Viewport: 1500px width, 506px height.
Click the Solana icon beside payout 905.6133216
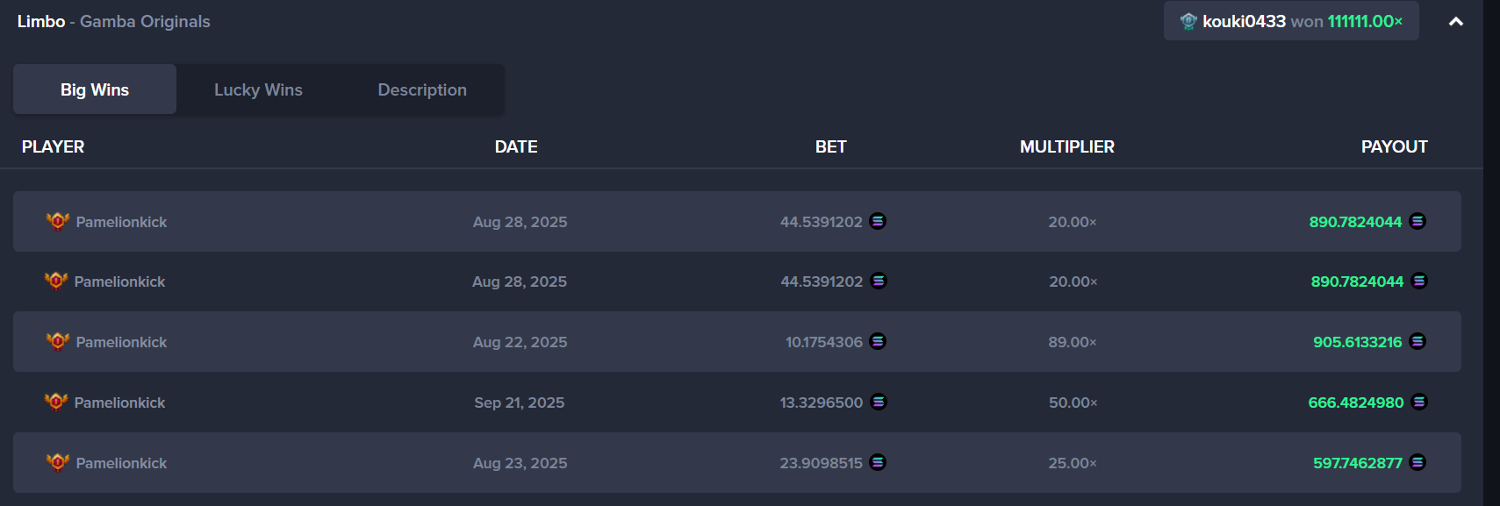[1417, 341]
